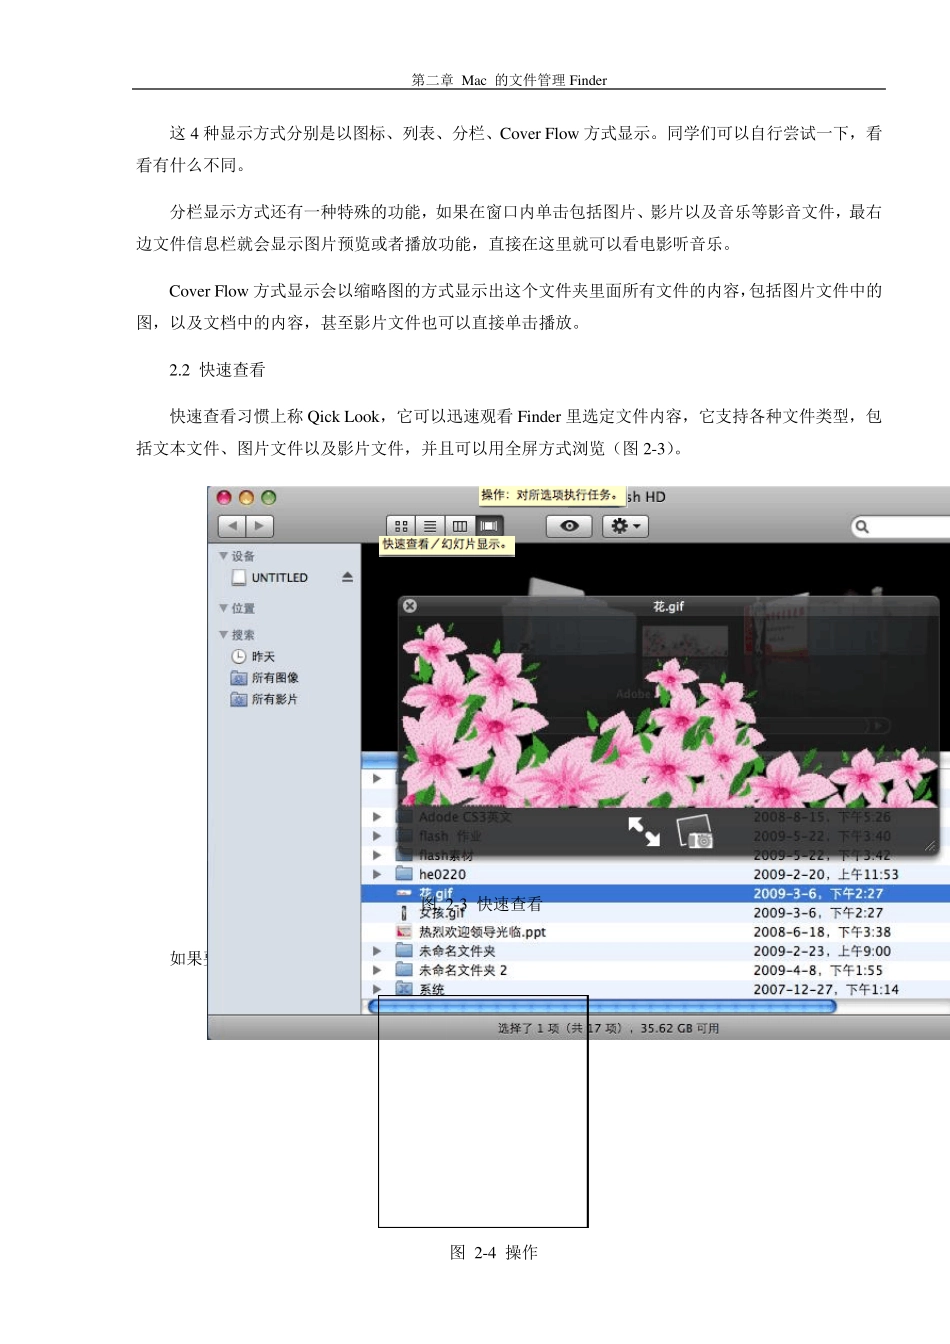Expand the flash 作业 folder
This screenshot has width=950, height=1344.
pyautogui.click(x=377, y=836)
